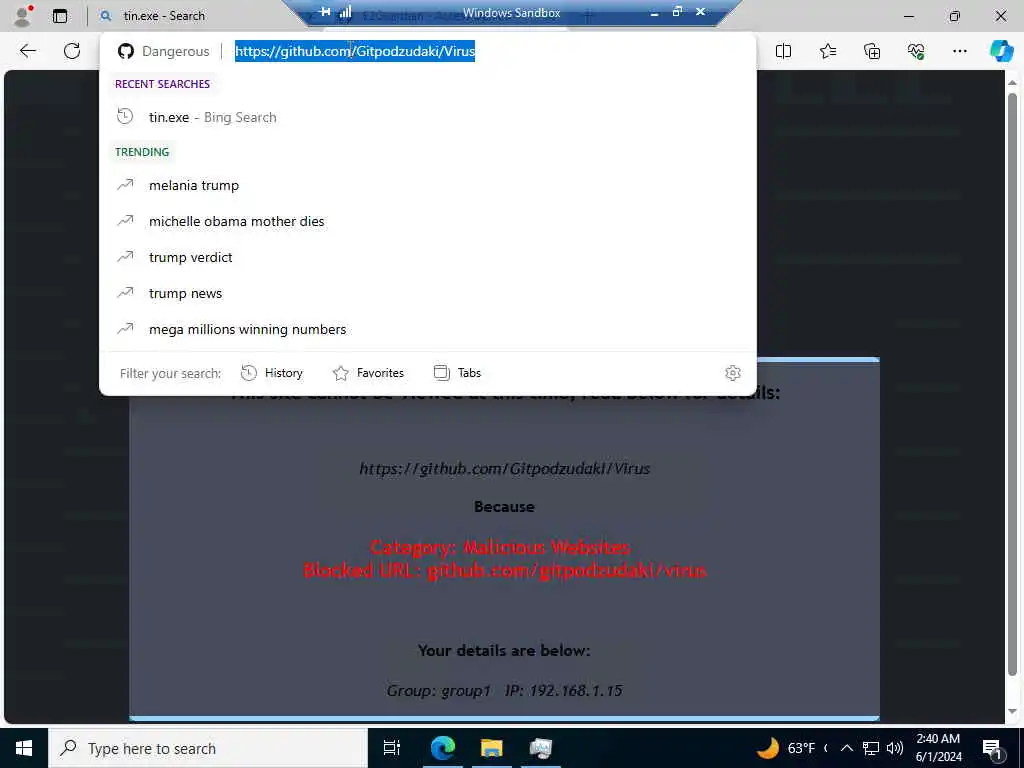Select trending search trump verdict

428,257
